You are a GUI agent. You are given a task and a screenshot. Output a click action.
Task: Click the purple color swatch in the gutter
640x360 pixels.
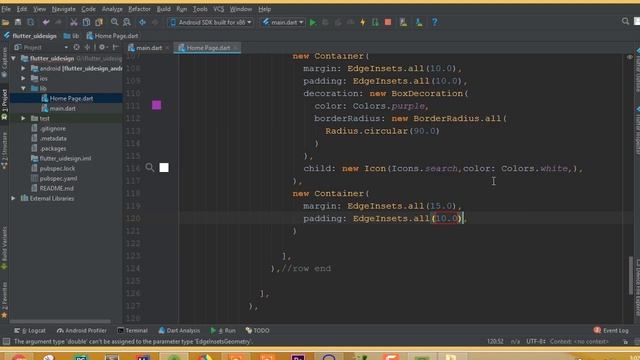pos(156,105)
